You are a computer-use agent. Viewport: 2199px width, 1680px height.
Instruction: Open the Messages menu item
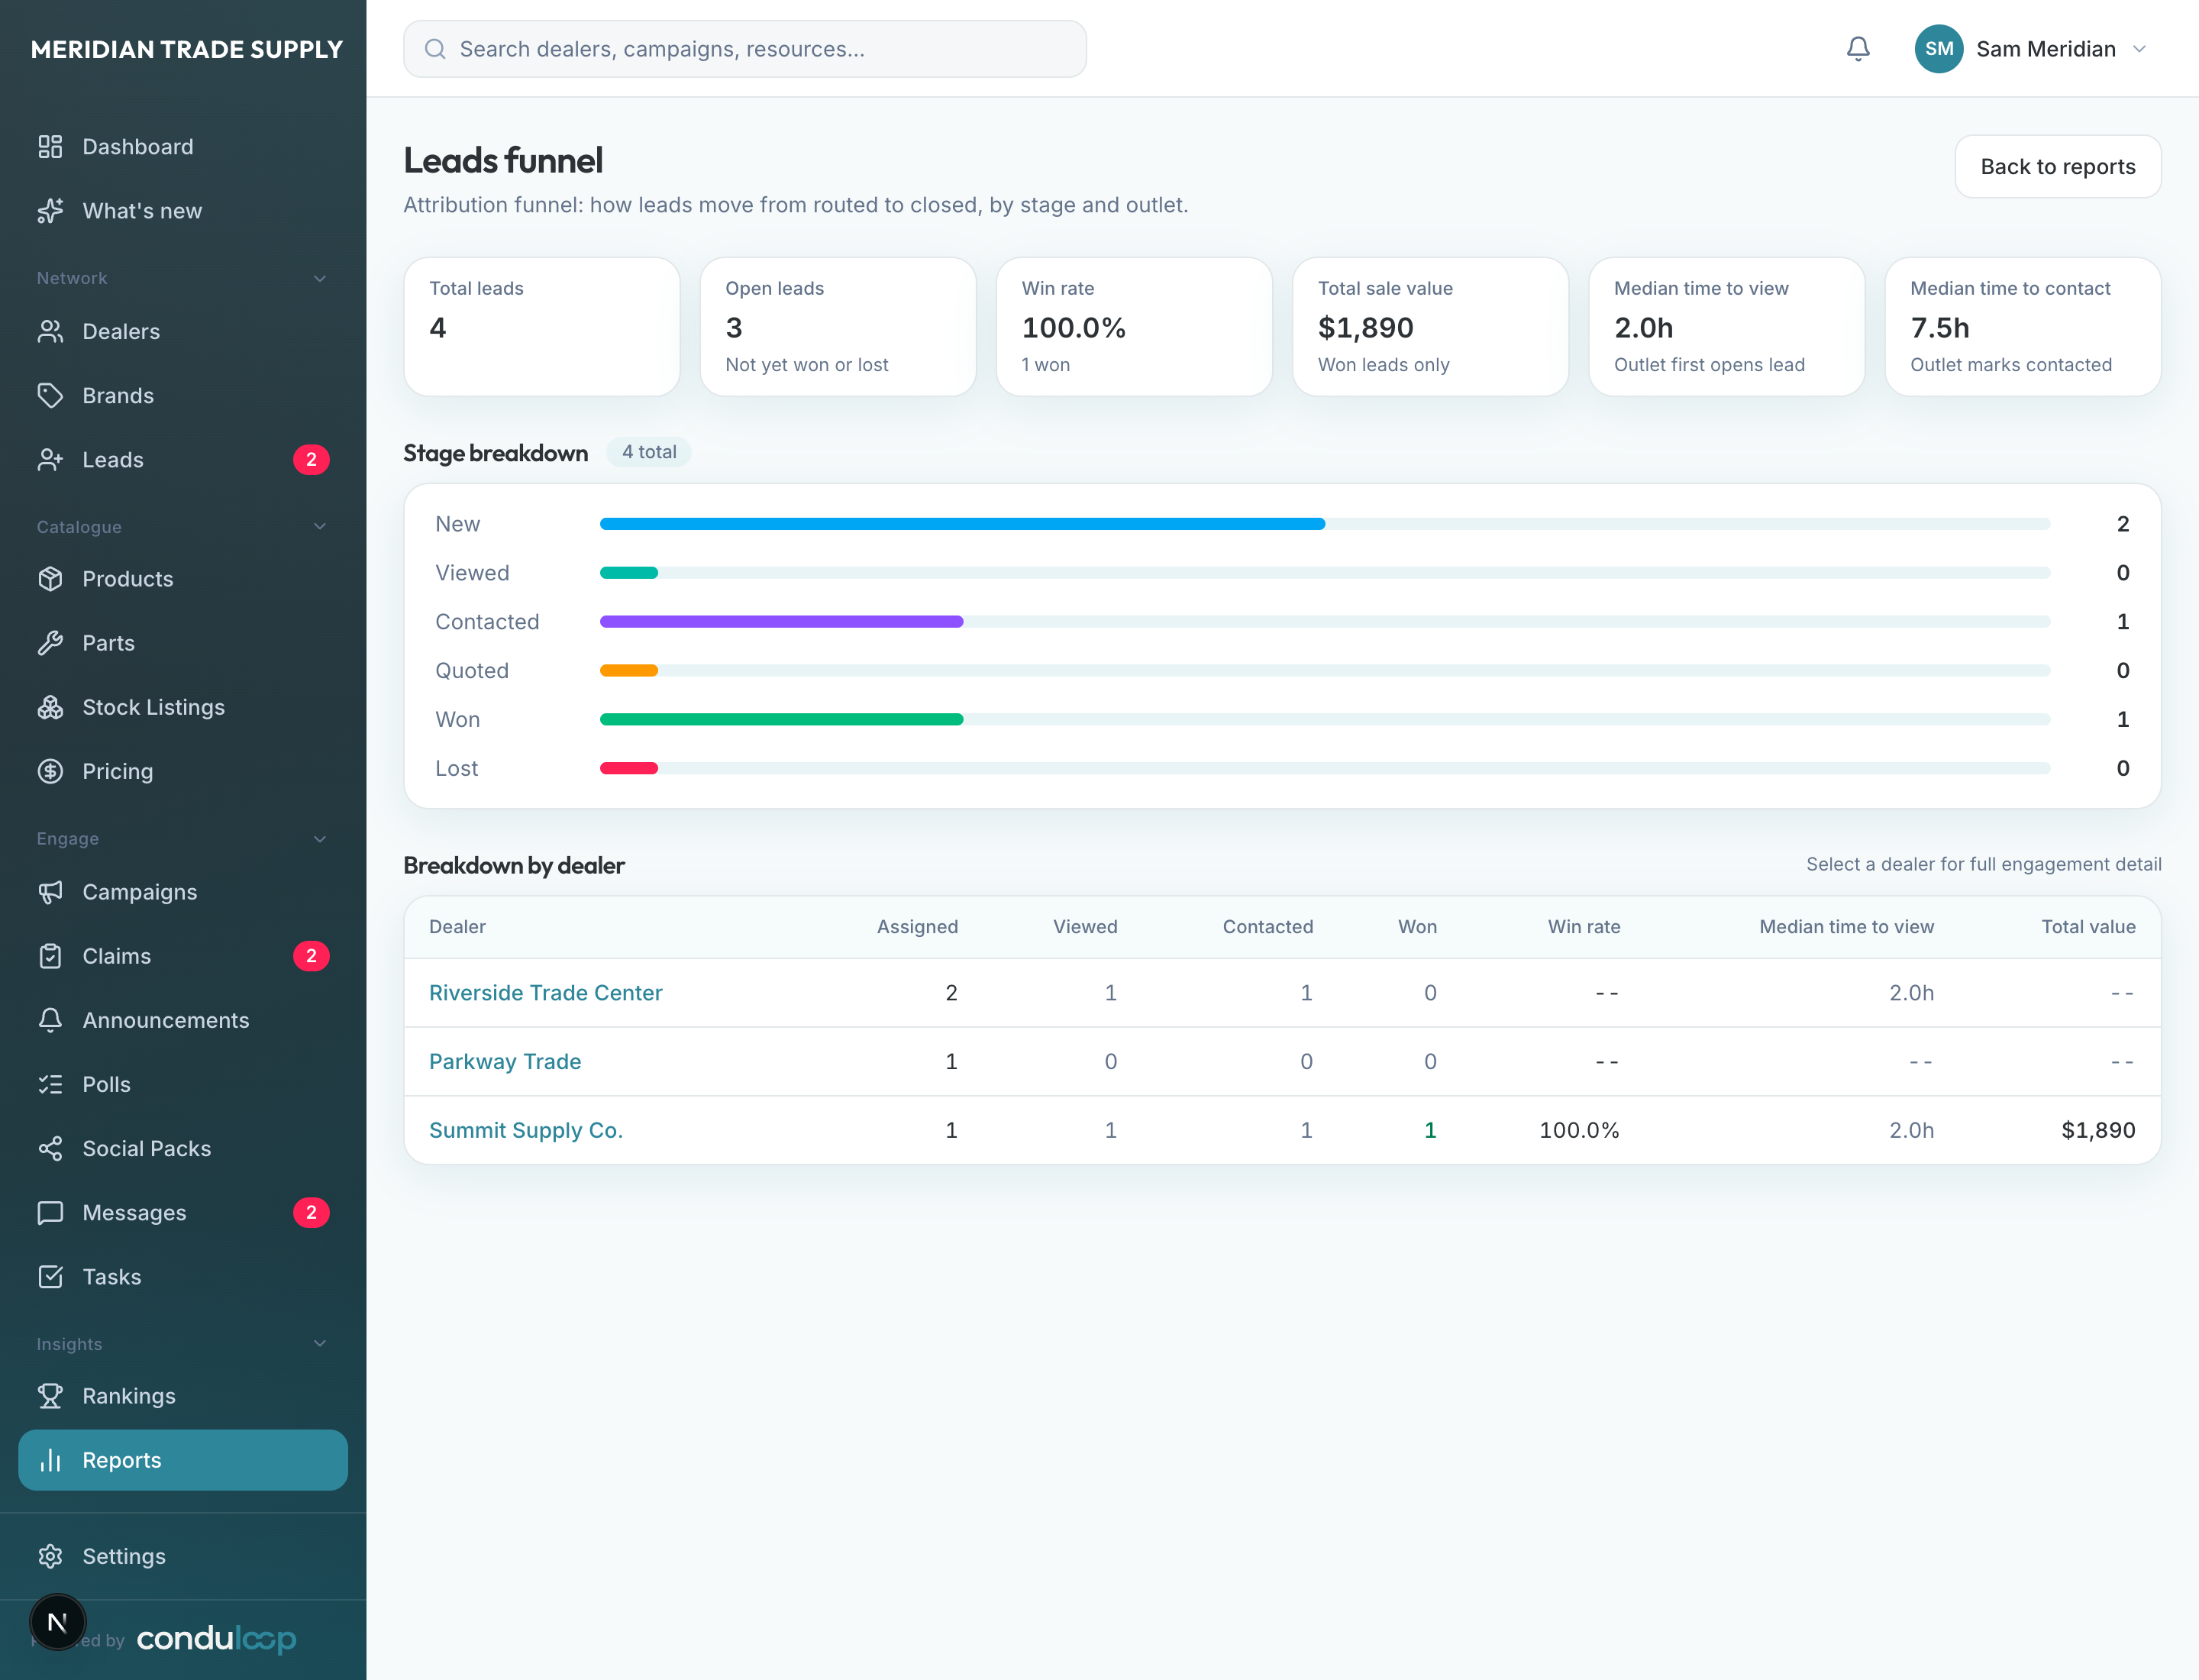(183, 1212)
